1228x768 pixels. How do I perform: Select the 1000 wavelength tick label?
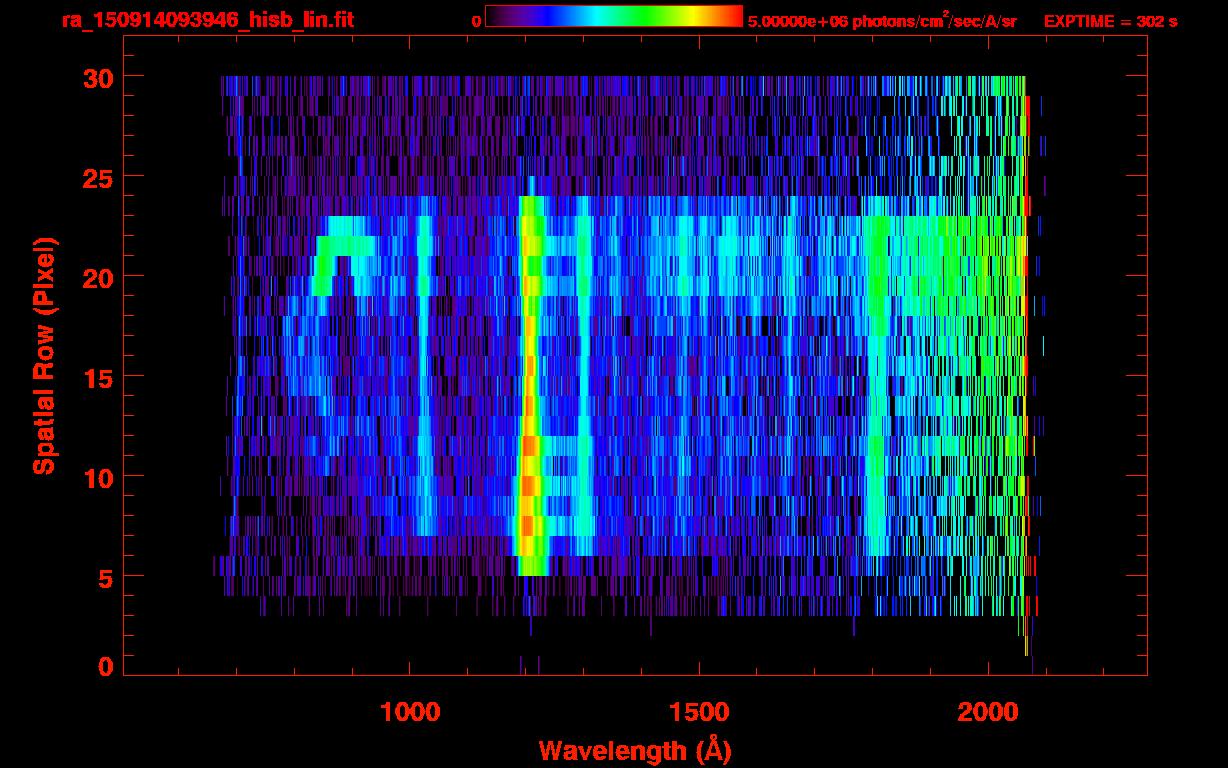pyautogui.click(x=410, y=712)
